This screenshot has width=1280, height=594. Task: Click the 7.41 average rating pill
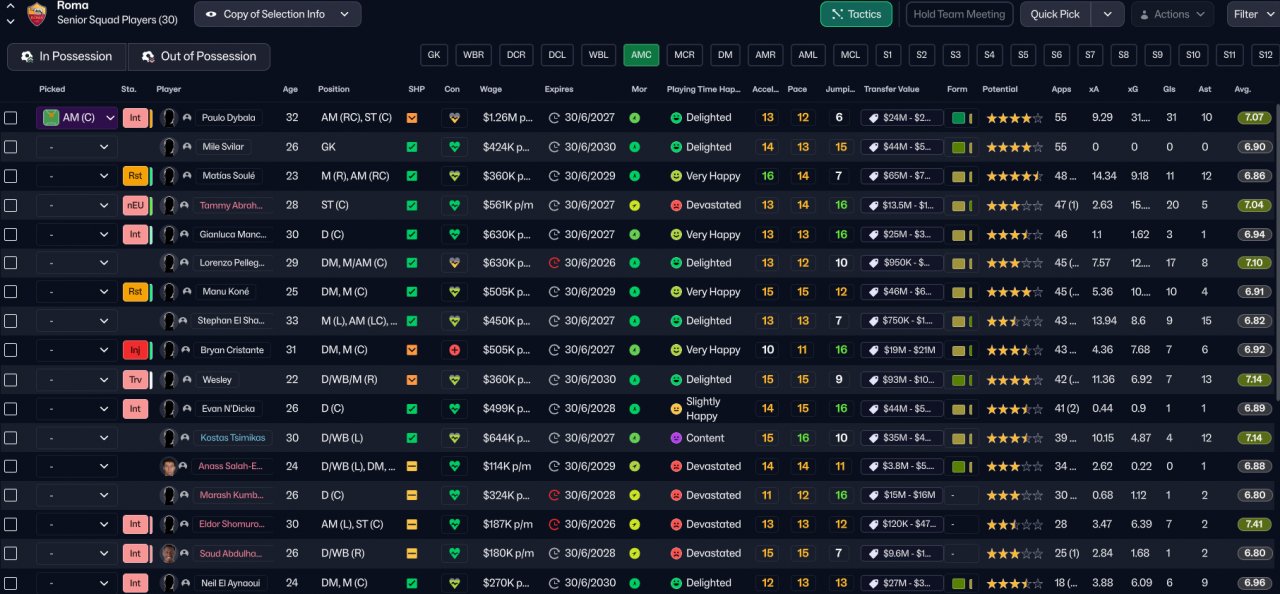point(1254,524)
